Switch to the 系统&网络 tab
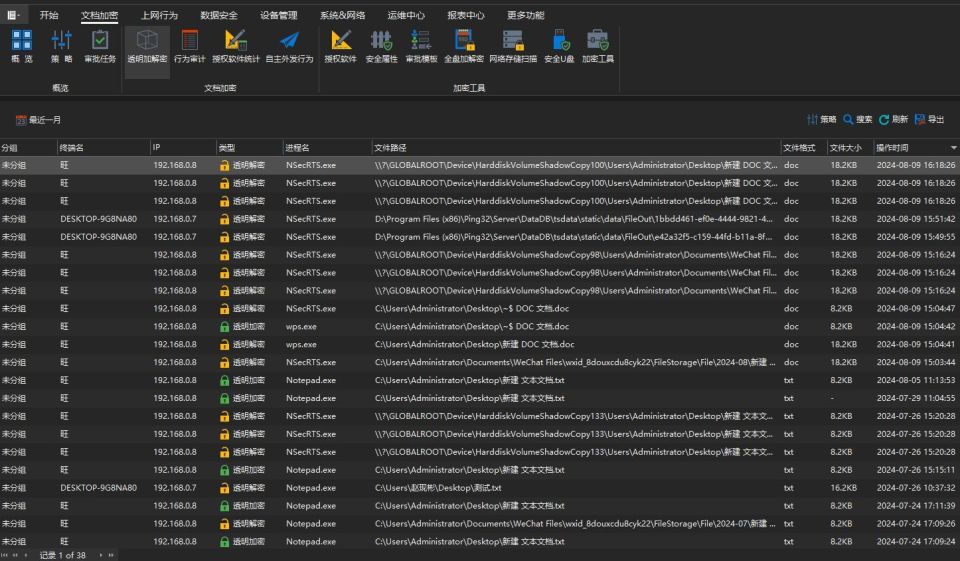This screenshot has height=561, width=960. (x=342, y=15)
